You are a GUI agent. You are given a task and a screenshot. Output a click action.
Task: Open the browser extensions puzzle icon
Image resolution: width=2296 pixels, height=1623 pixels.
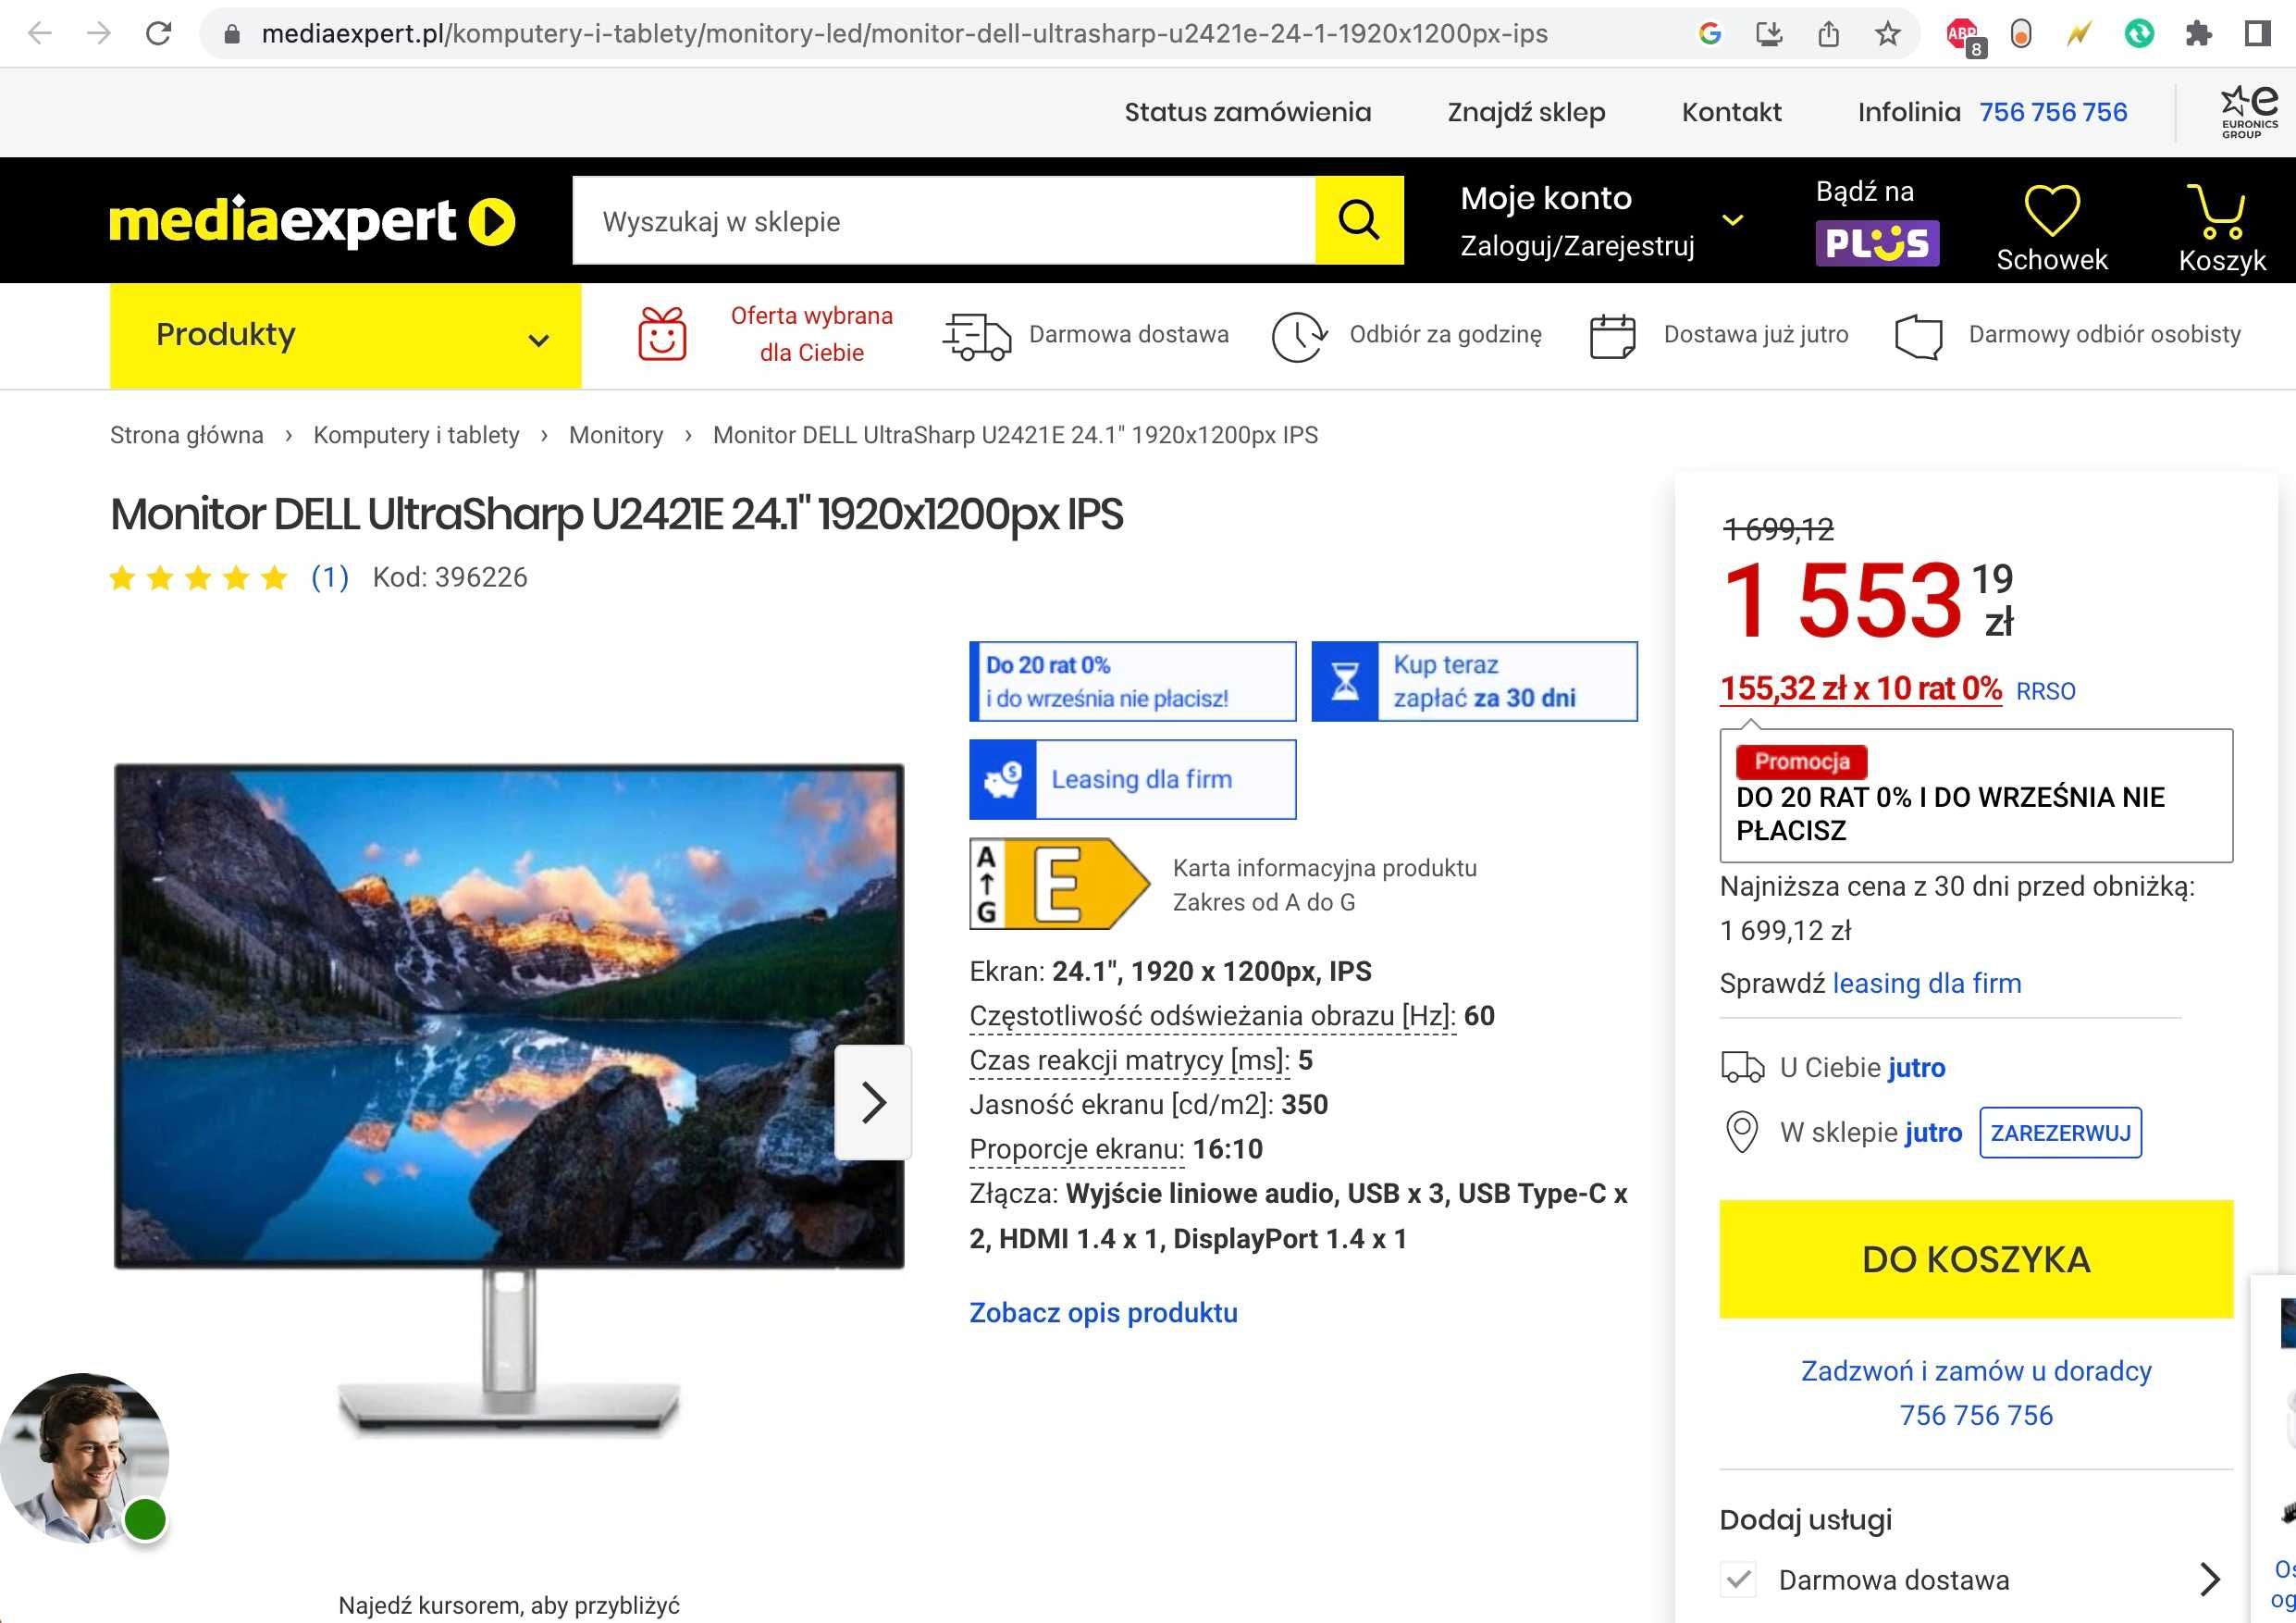click(x=2198, y=34)
